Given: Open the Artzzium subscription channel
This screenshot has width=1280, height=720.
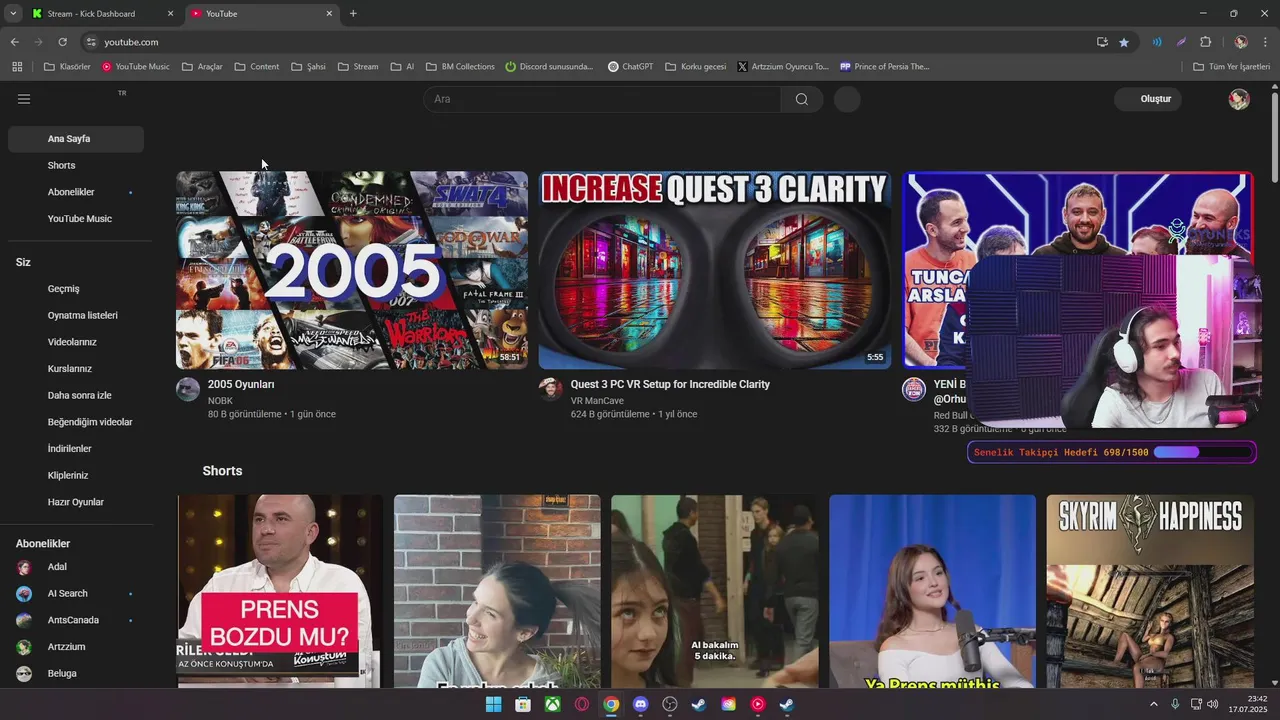Looking at the screenshot, I should tap(76, 647).
